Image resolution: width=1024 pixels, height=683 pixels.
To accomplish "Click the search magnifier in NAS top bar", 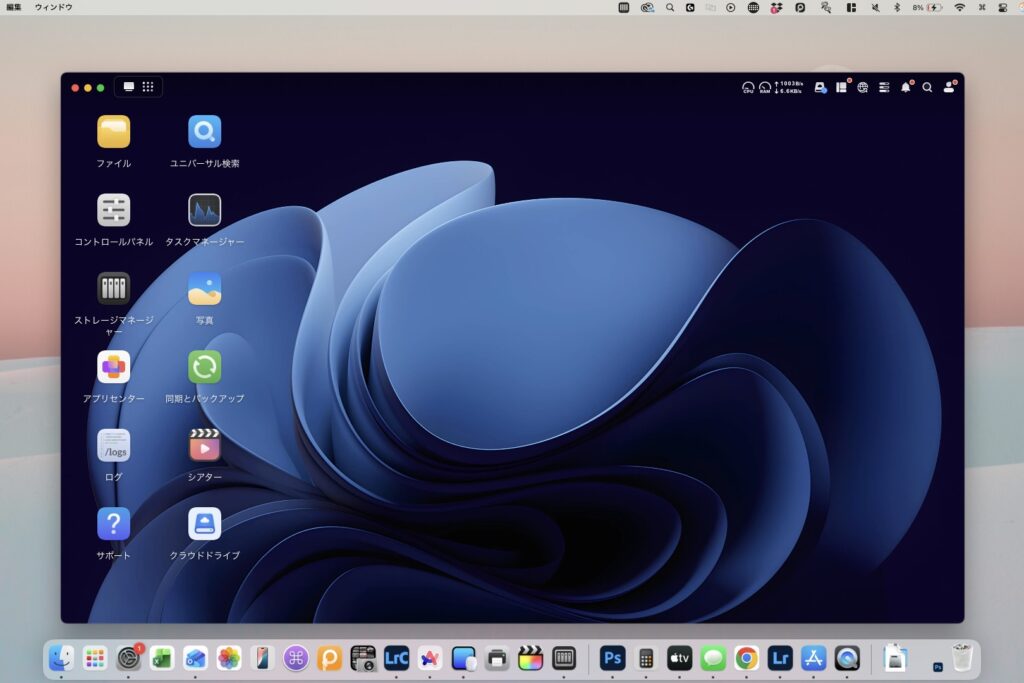I will click(927, 88).
